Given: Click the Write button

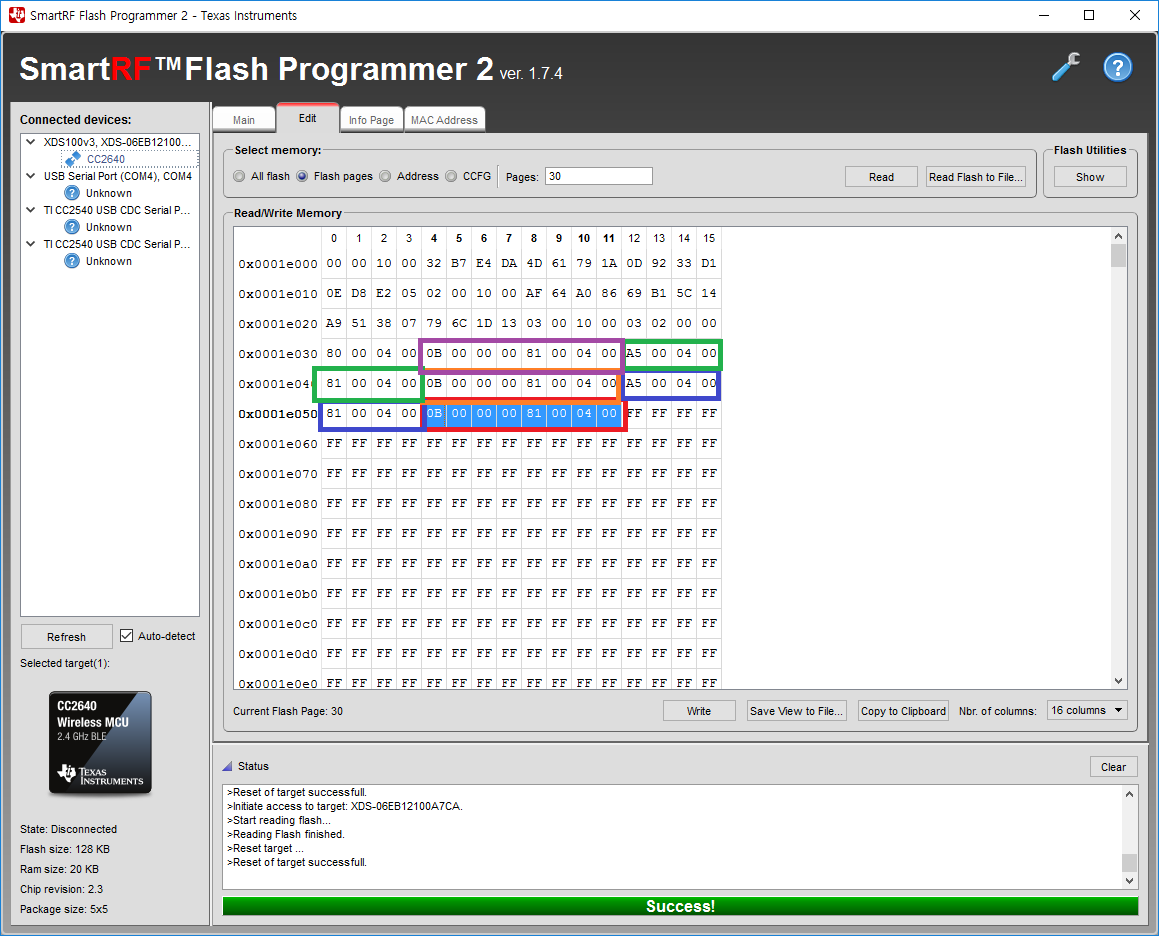Looking at the screenshot, I should tap(699, 711).
